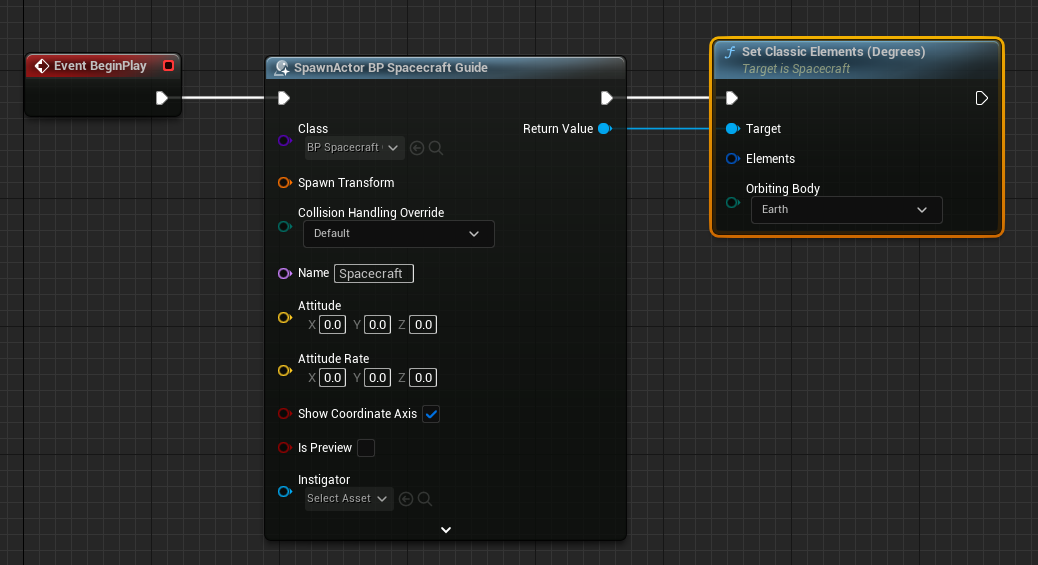Viewport: 1038px width, 565px height.
Task: Click the Return Value output pin
Action: click(x=604, y=128)
